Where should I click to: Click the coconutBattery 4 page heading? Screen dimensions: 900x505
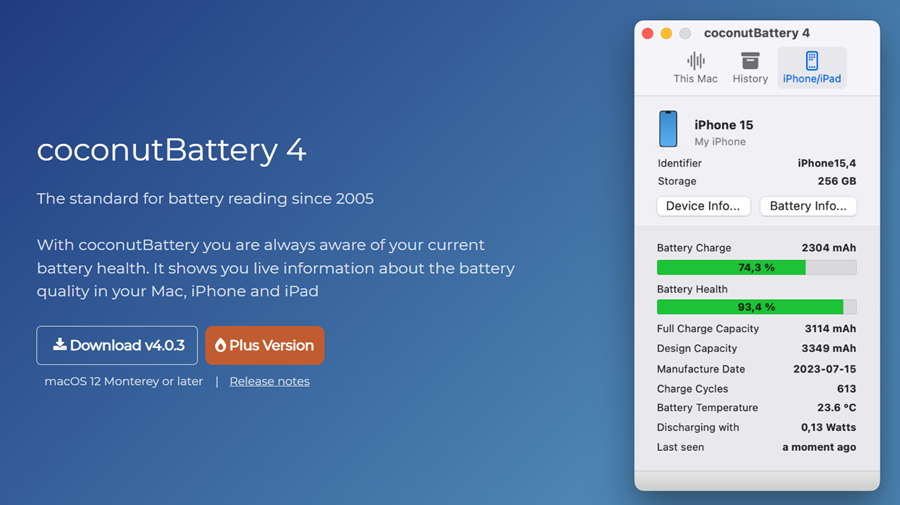172,150
